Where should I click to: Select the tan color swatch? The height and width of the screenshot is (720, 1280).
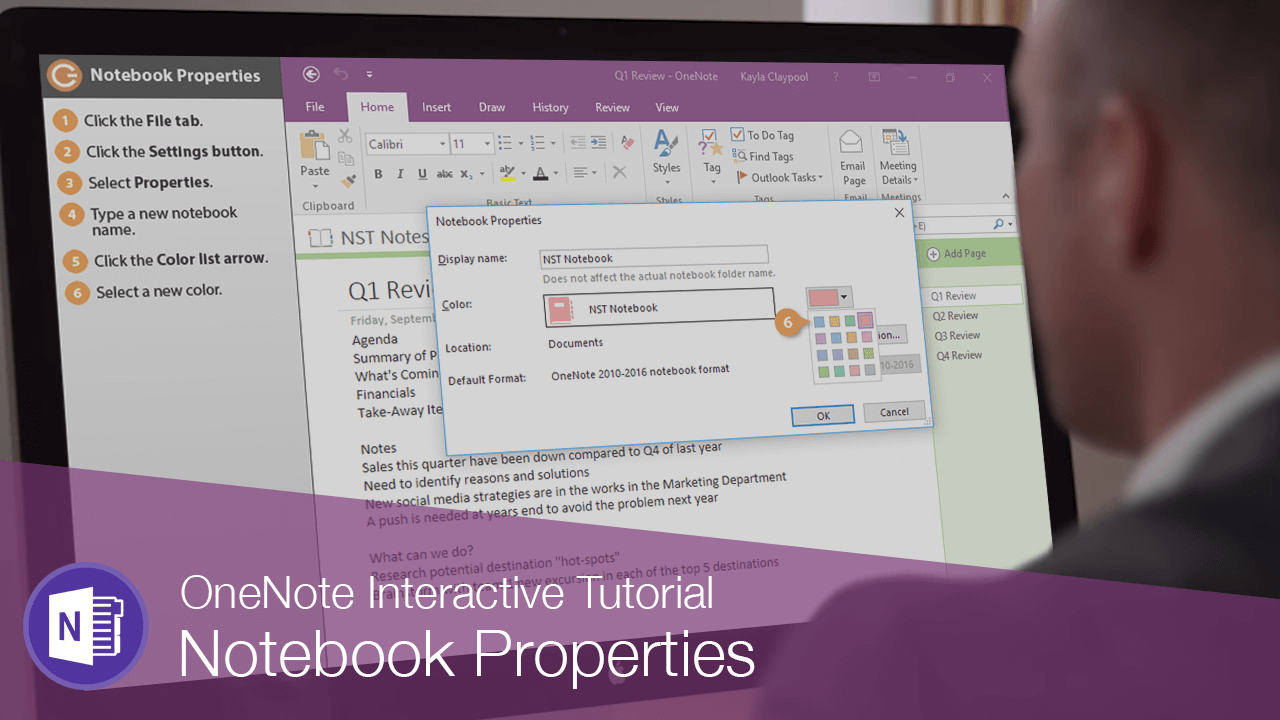(x=853, y=354)
